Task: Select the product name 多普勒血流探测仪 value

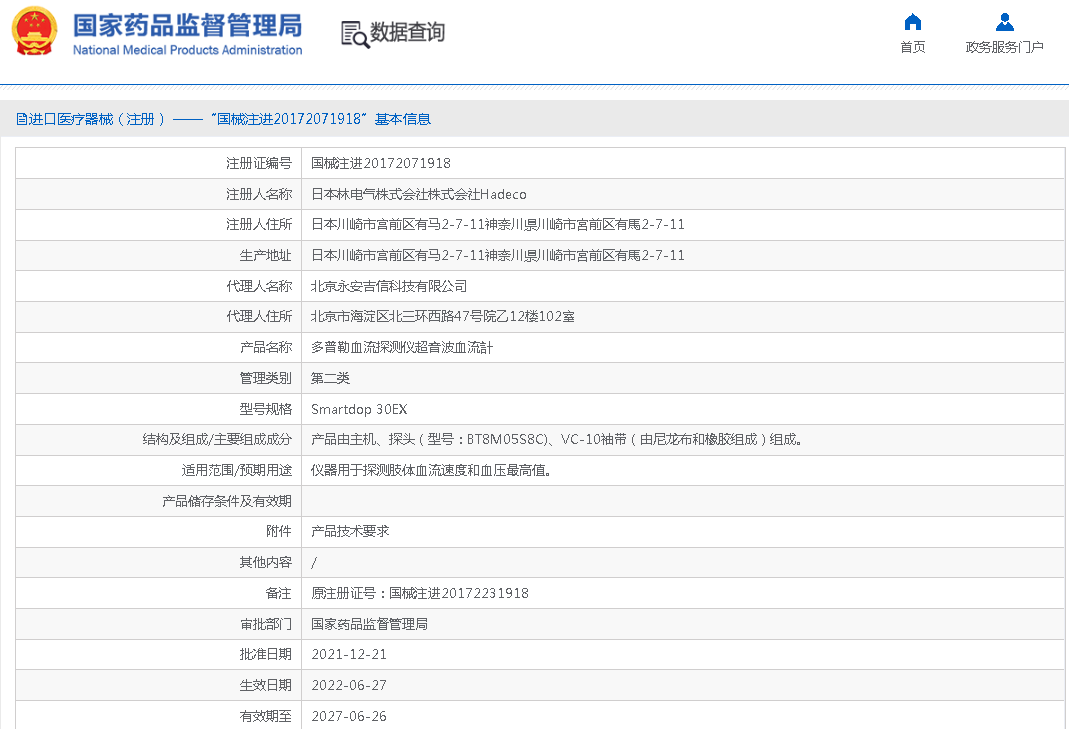Action: [x=402, y=347]
